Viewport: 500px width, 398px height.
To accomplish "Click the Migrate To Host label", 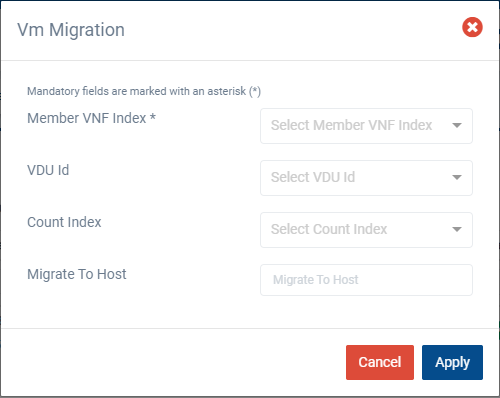I will click(x=77, y=274).
